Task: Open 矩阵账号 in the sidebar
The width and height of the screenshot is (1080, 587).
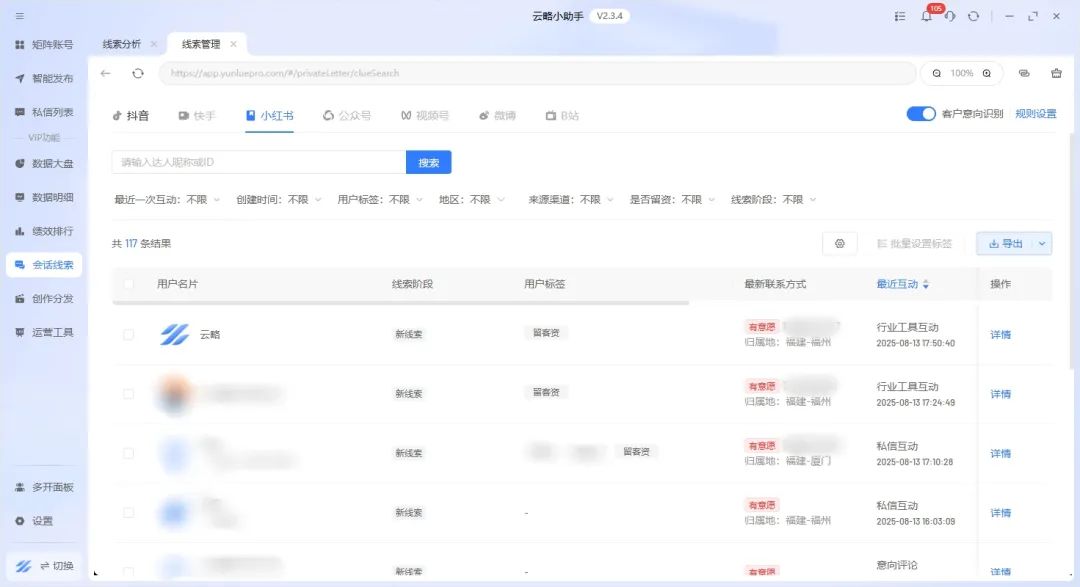Action: 44,45
